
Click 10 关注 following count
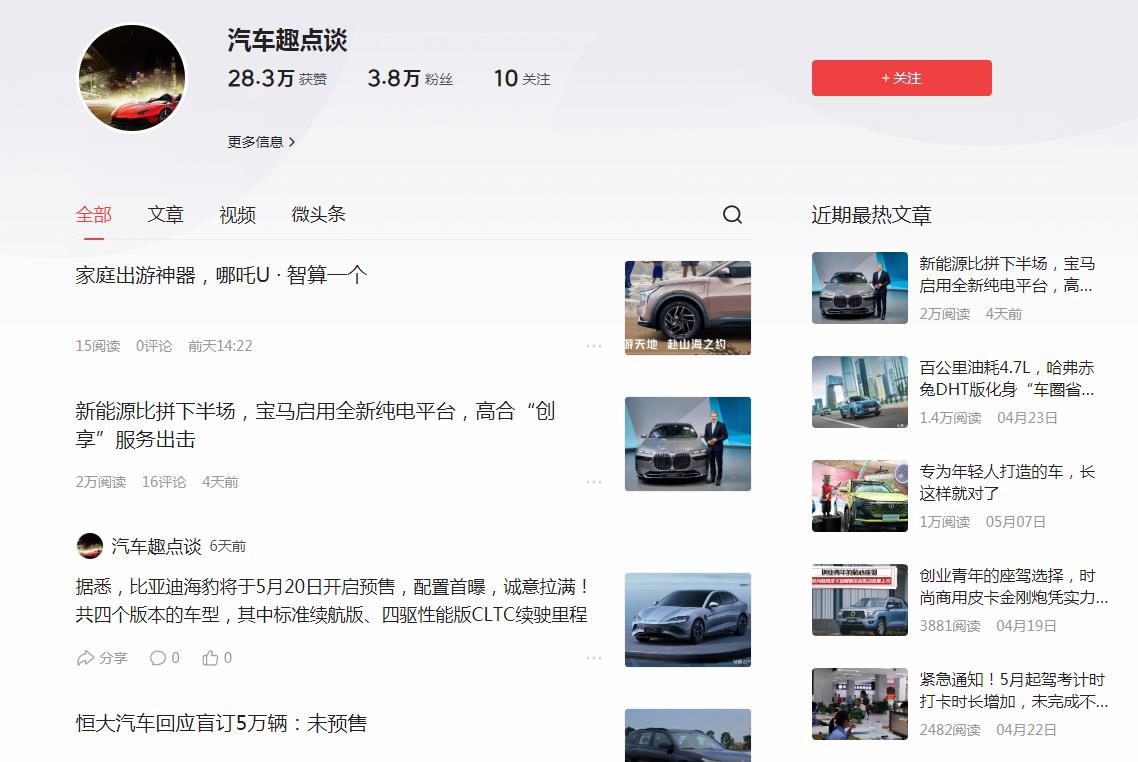point(522,78)
